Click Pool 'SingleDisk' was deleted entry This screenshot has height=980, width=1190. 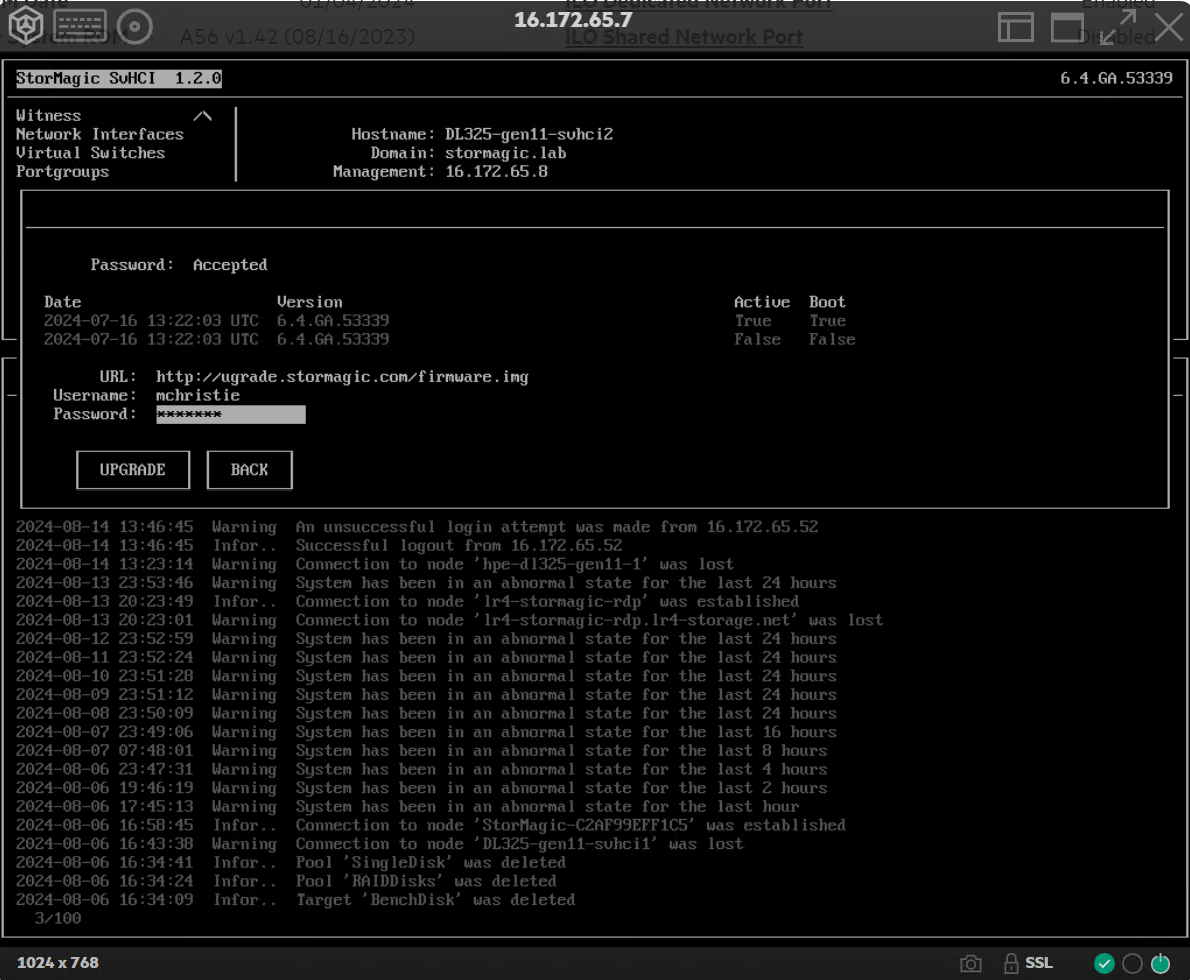click(291, 862)
